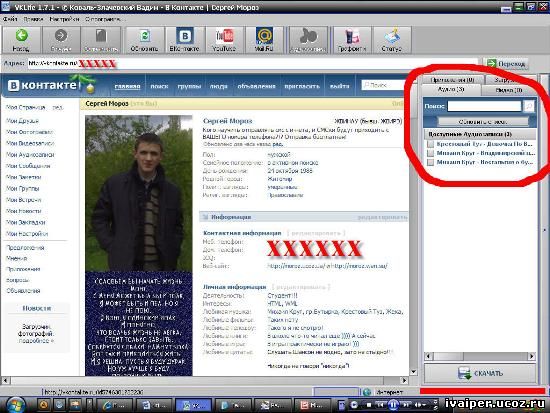Click the green Back arrow toolbar icon
The height and width of the screenshot is (413, 550).
pyautogui.click(x=21, y=40)
